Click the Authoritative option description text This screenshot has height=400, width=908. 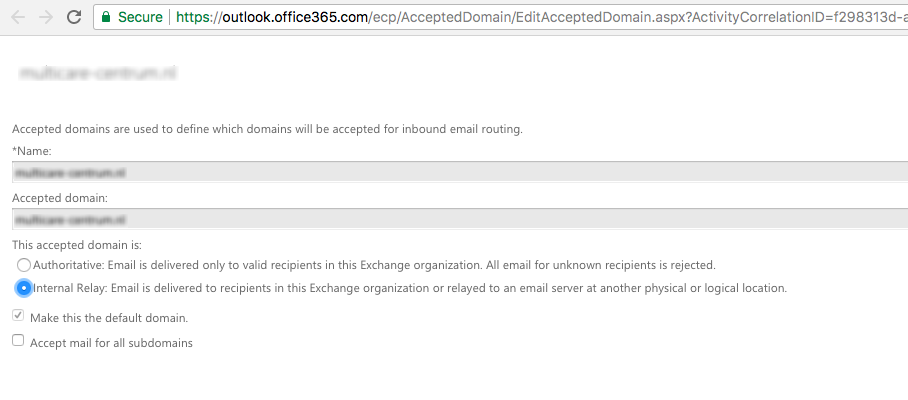point(374,266)
